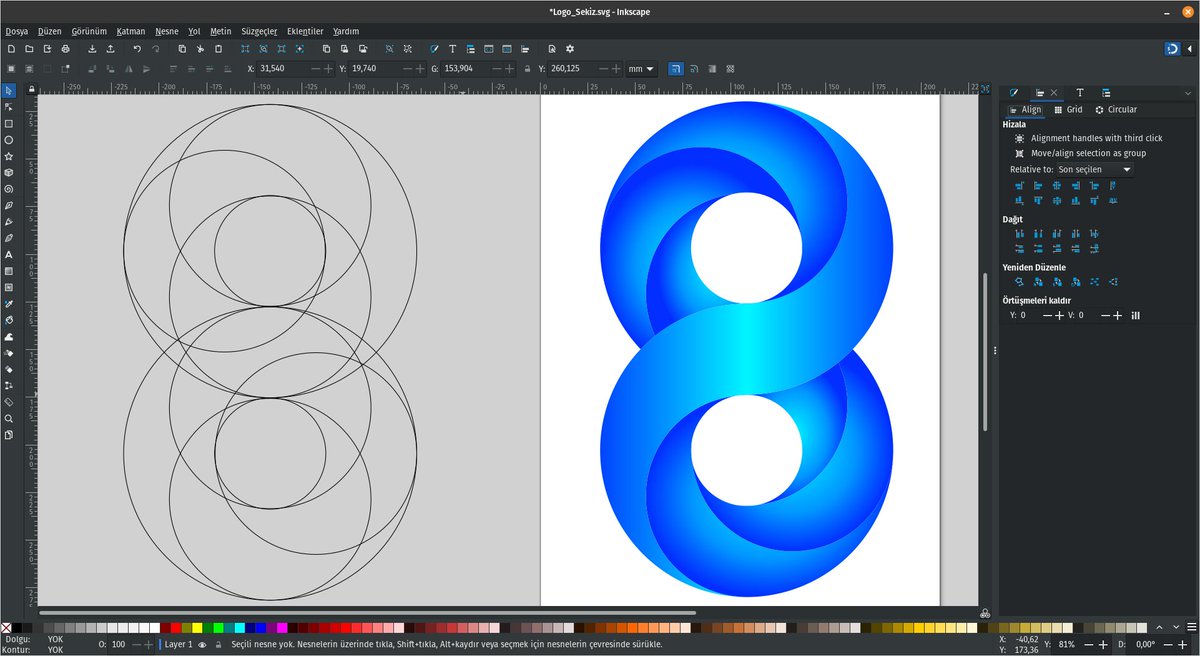Increase the X position value

[328, 69]
